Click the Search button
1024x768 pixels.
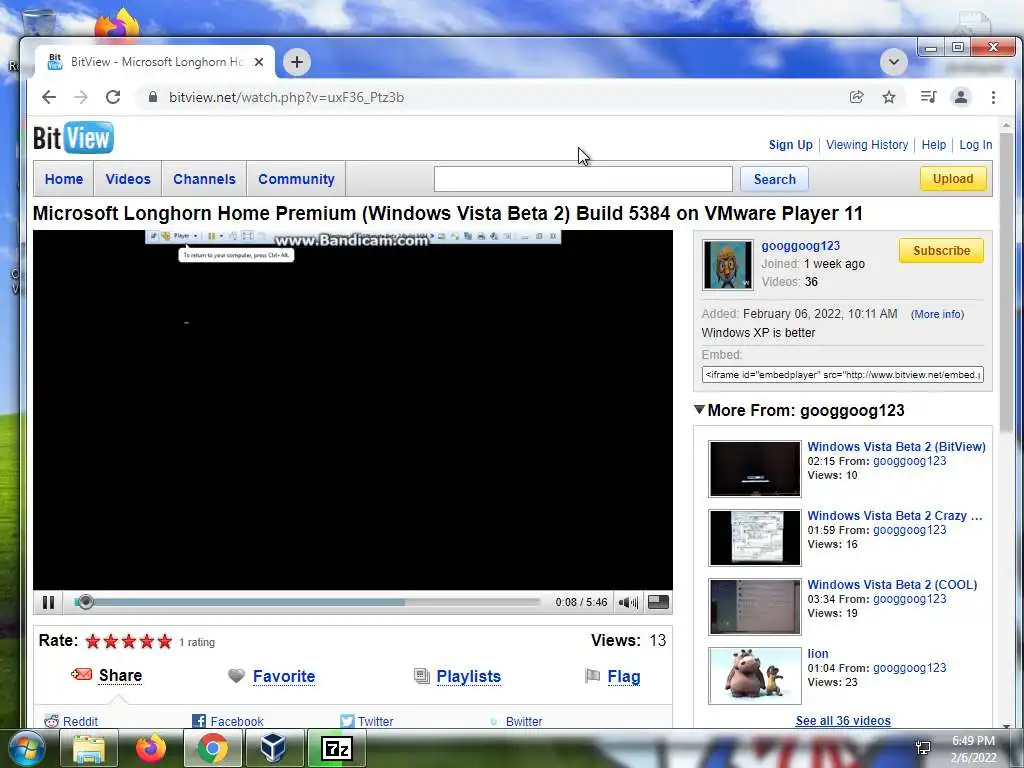(775, 179)
